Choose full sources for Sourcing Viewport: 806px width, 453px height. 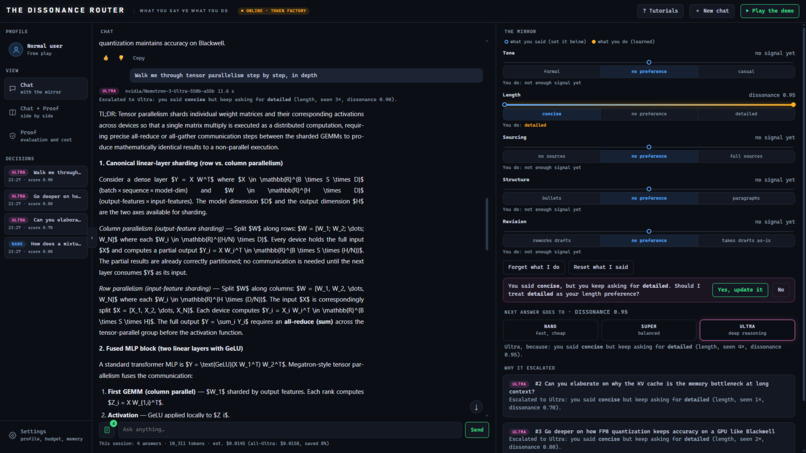click(746, 156)
